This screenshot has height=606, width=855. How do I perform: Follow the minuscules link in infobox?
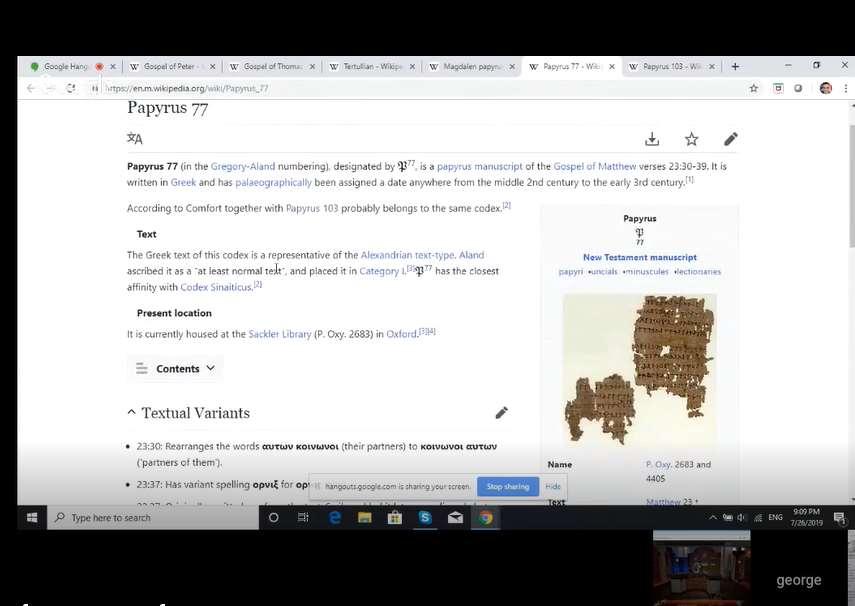point(647,271)
